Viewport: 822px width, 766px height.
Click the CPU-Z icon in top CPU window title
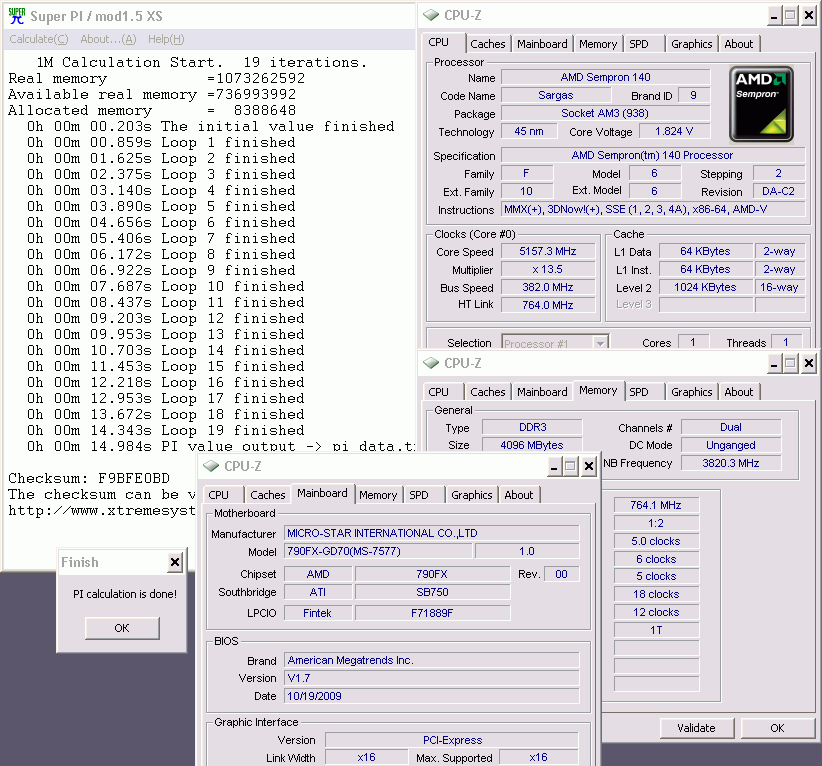(x=431, y=15)
